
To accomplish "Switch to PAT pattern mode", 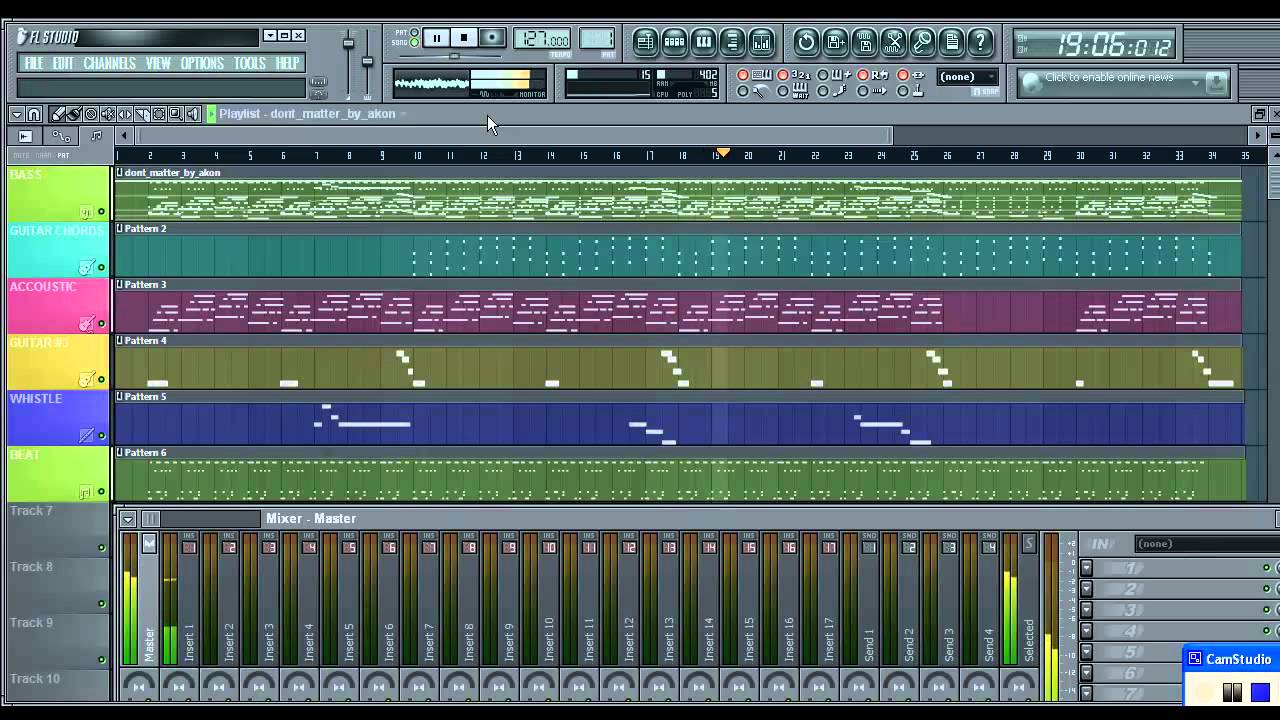I will coord(414,31).
